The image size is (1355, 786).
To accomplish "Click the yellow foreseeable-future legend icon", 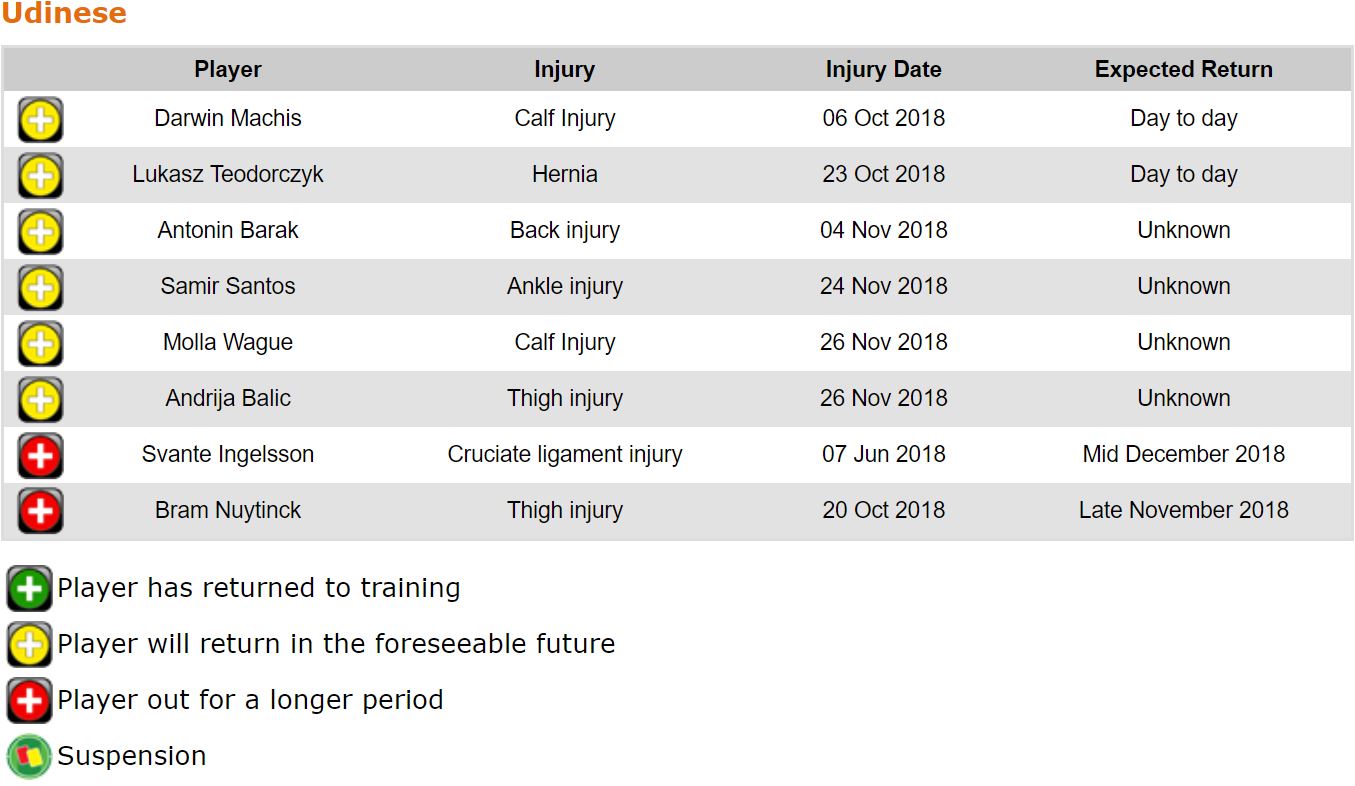I will 29,644.
